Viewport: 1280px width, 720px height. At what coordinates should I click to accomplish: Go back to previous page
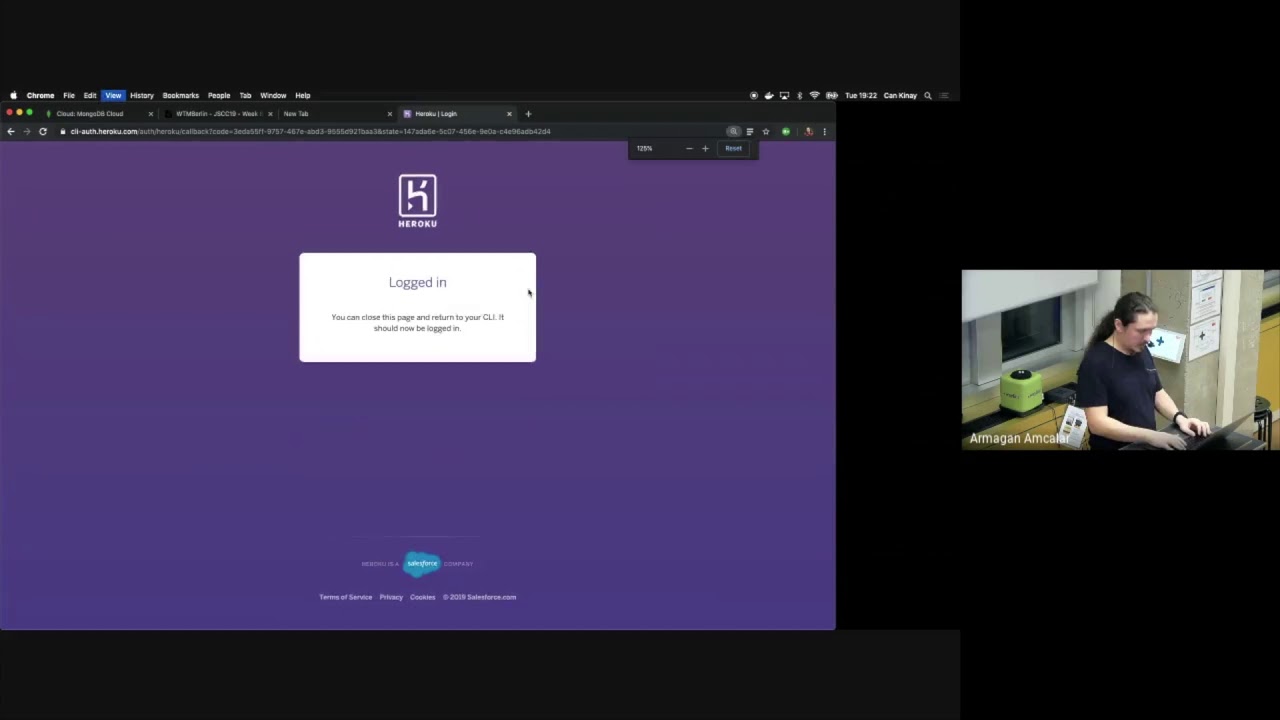pos(11,132)
